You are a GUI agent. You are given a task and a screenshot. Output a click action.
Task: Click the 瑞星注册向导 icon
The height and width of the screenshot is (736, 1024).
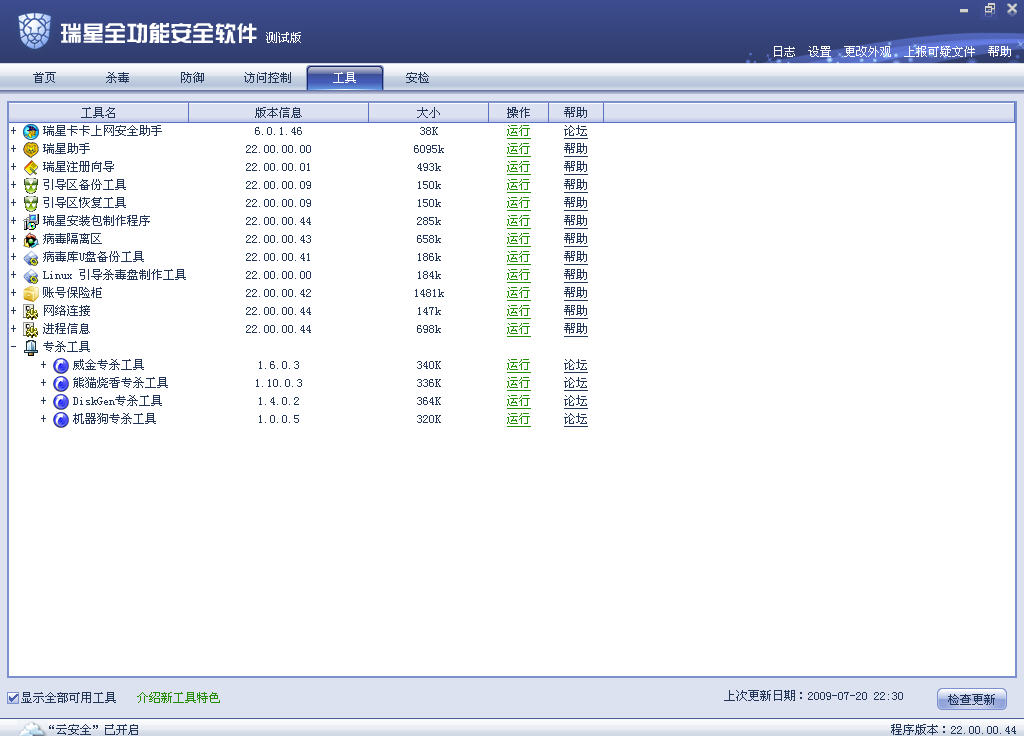point(31,167)
